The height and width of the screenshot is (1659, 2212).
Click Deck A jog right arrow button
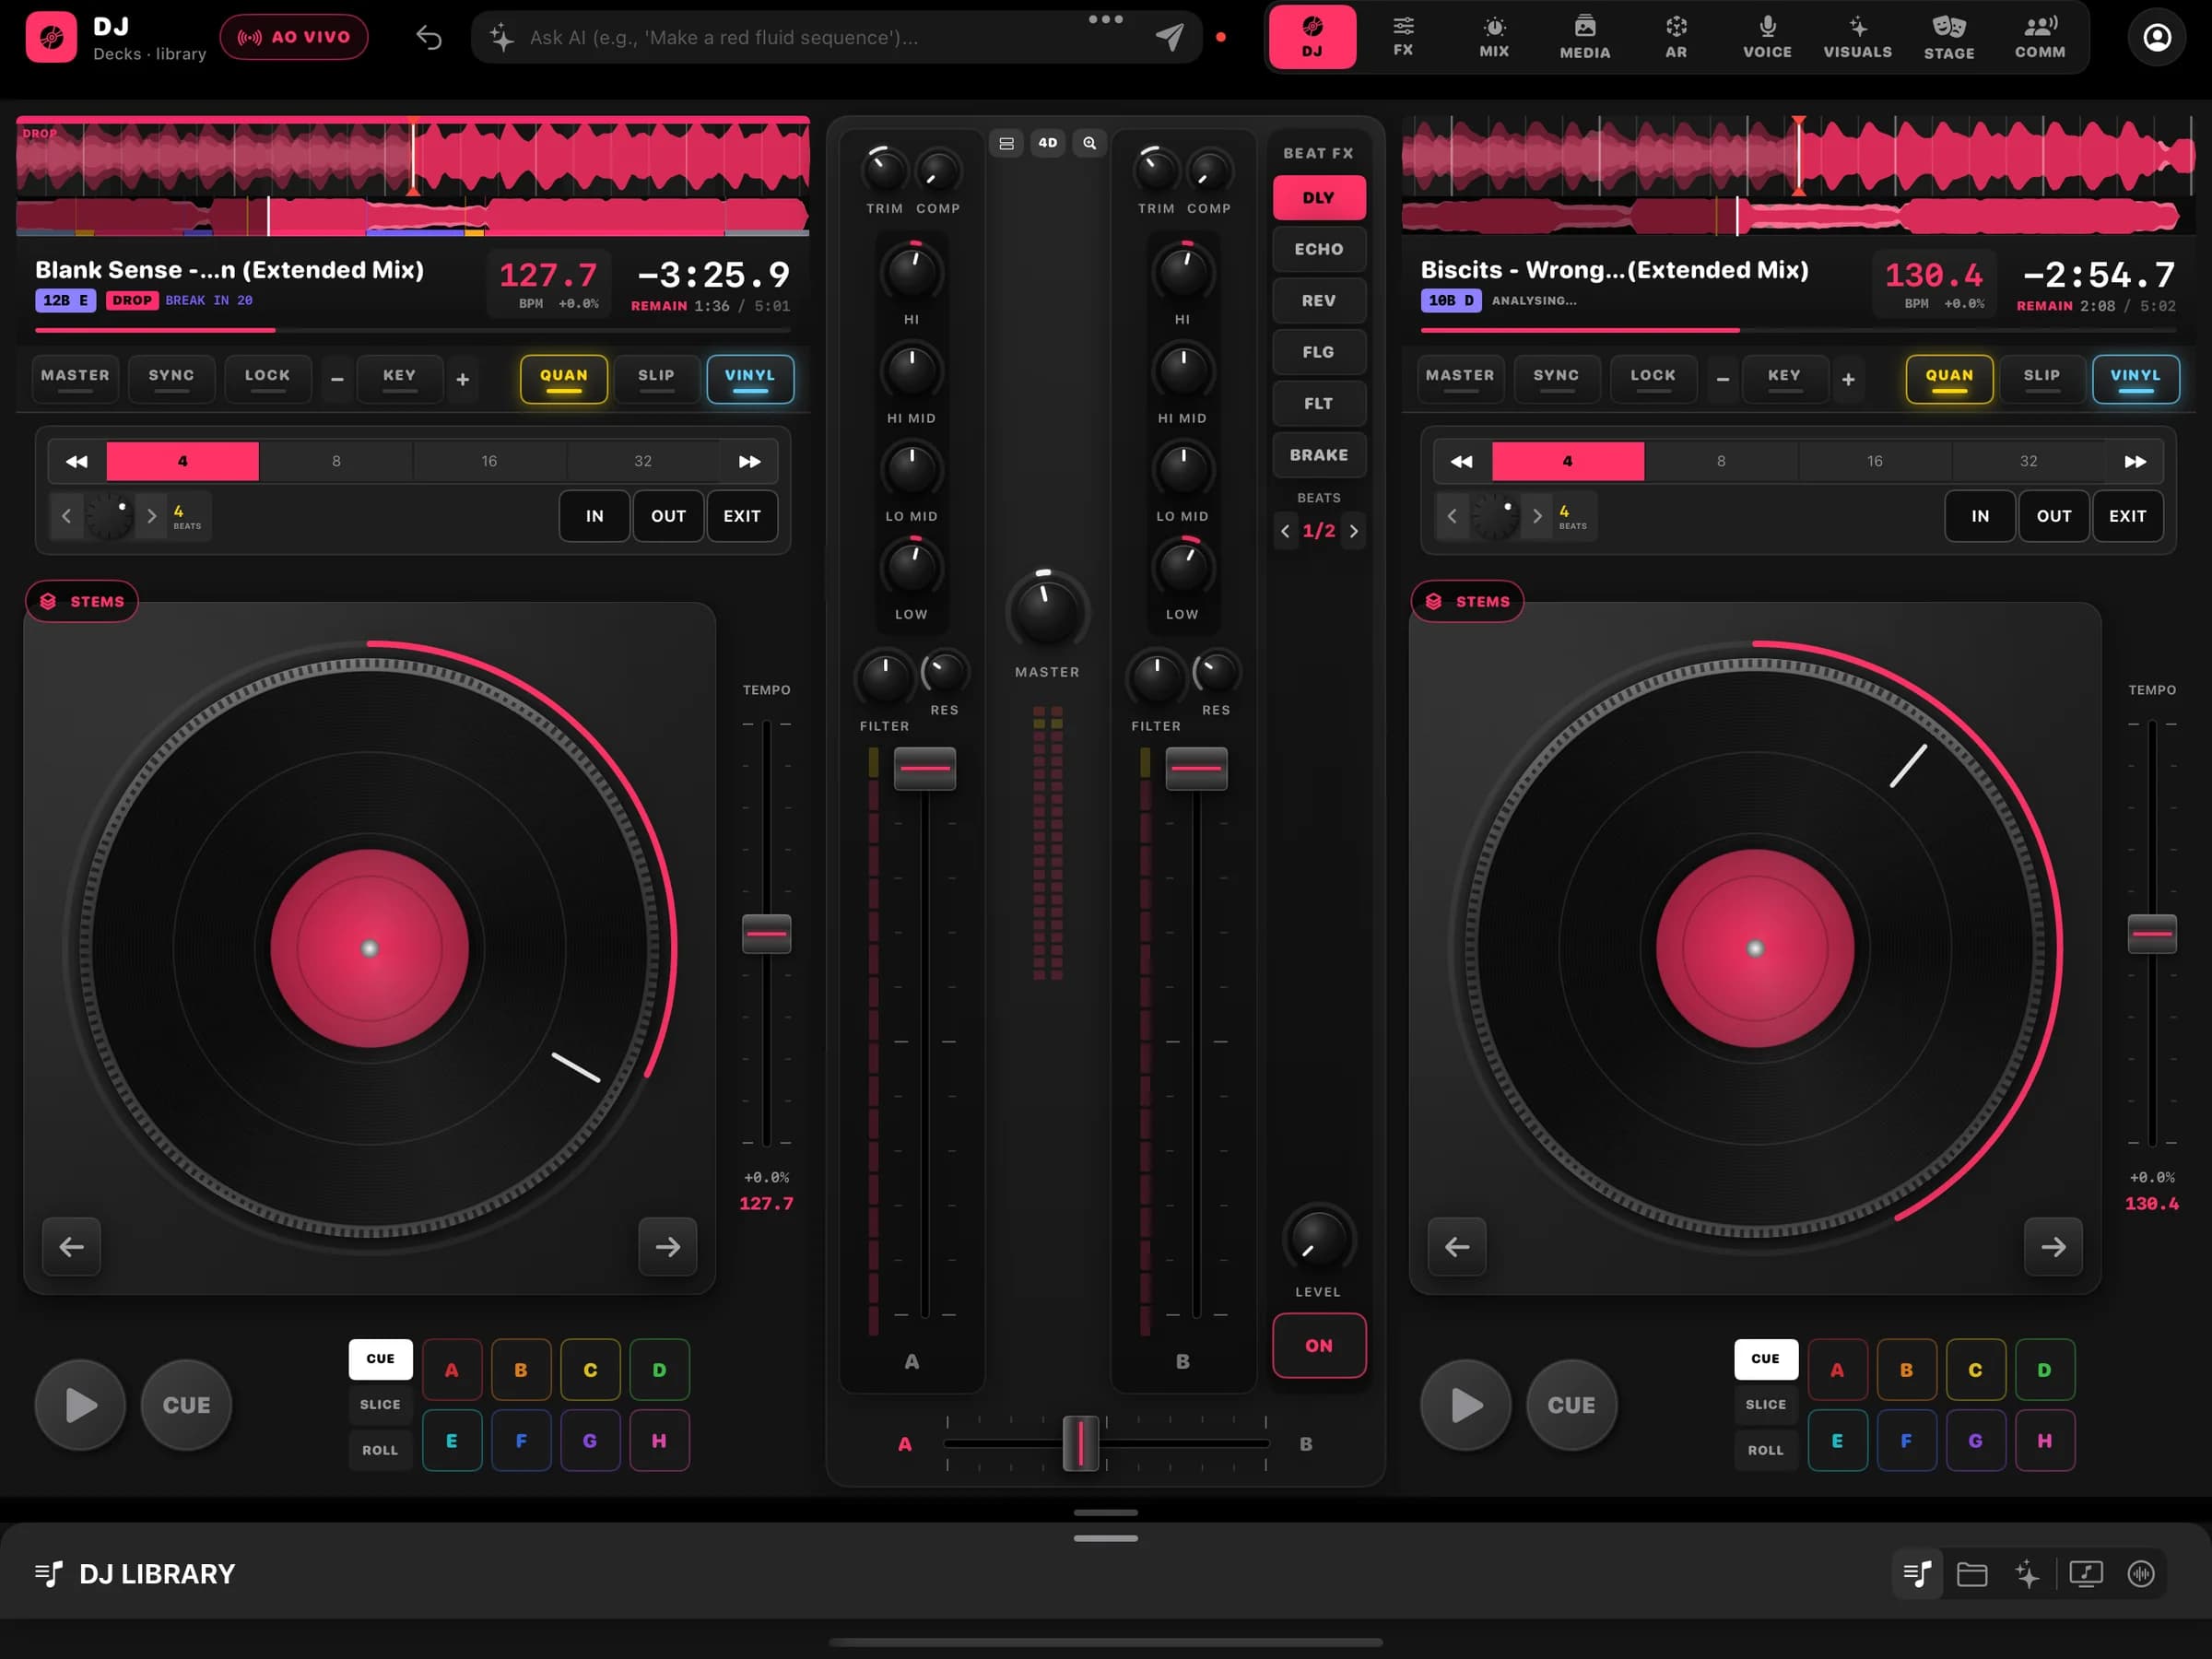[x=668, y=1246]
